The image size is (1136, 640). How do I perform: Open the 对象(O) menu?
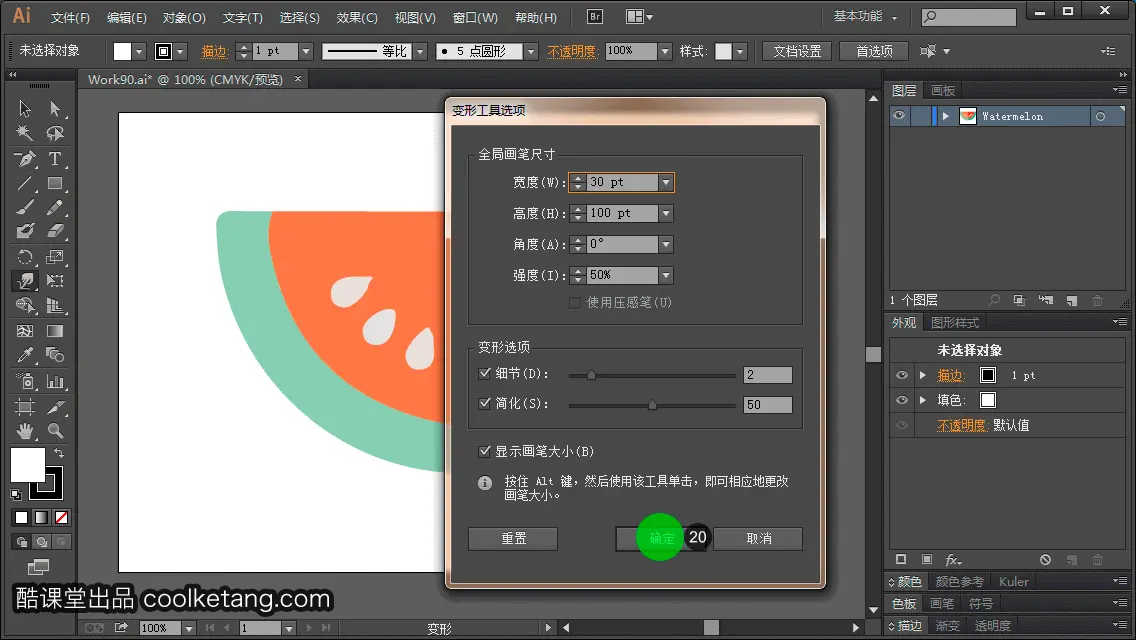click(x=184, y=17)
